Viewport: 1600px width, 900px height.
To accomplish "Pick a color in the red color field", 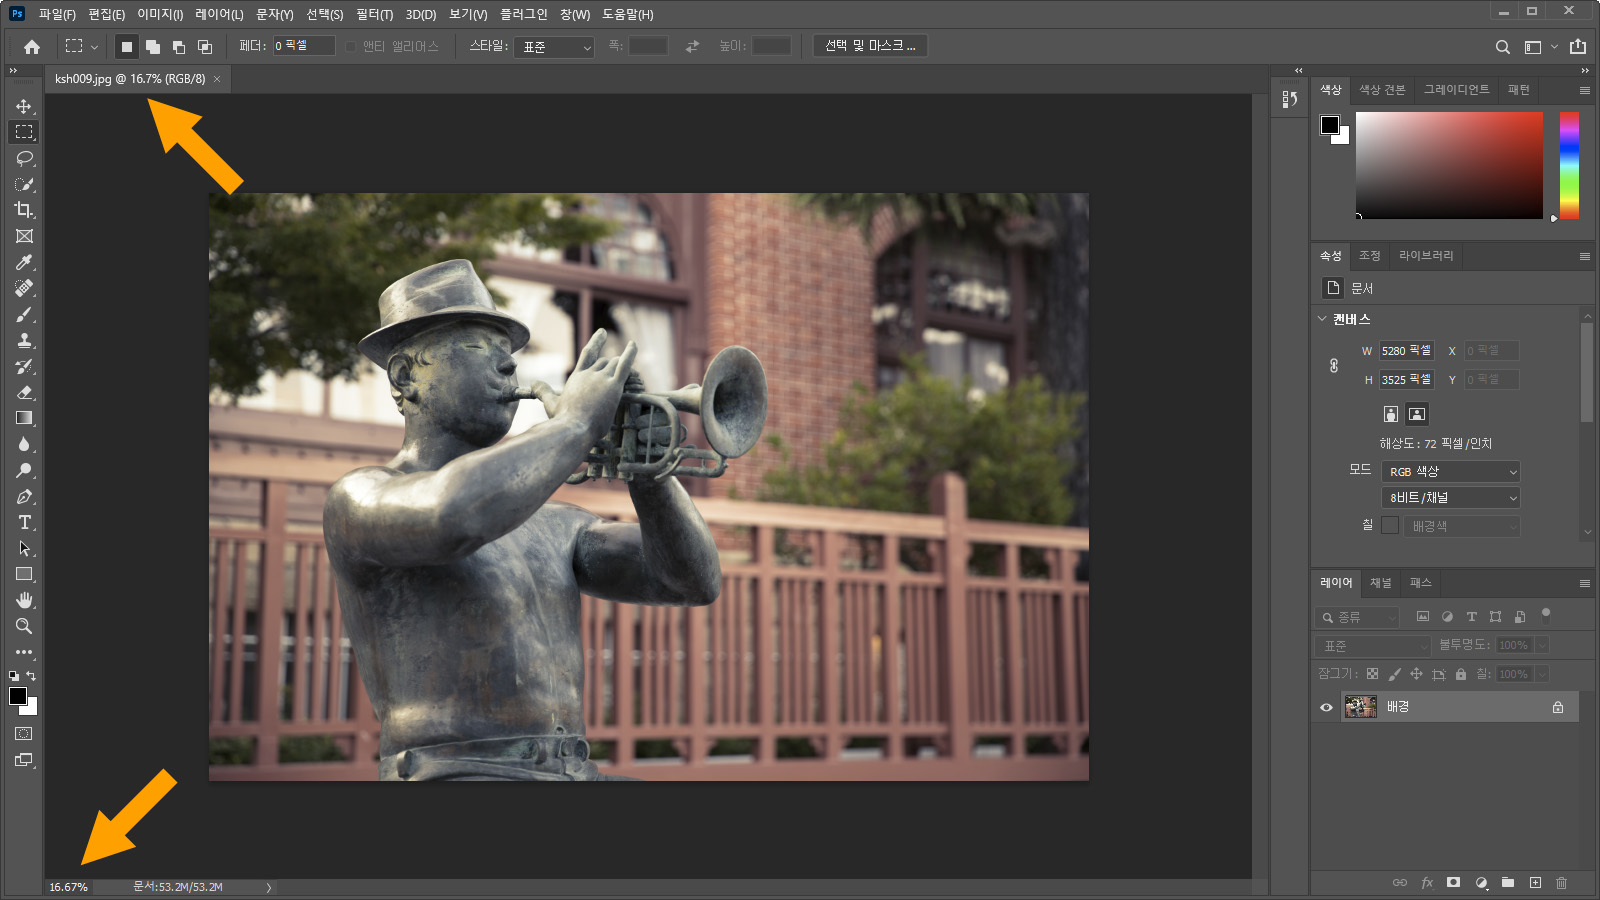I will [1449, 165].
